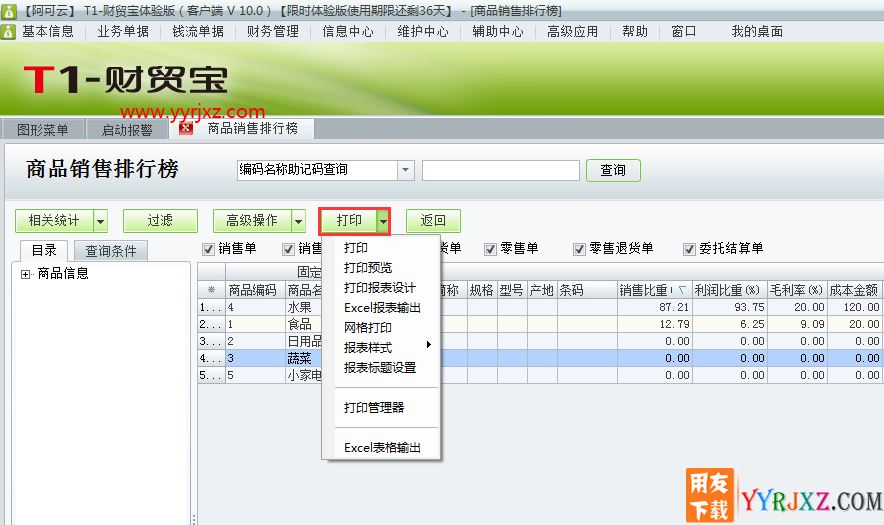Click the 成本金额 column header
The width and height of the screenshot is (884, 525).
click(854, 290)
